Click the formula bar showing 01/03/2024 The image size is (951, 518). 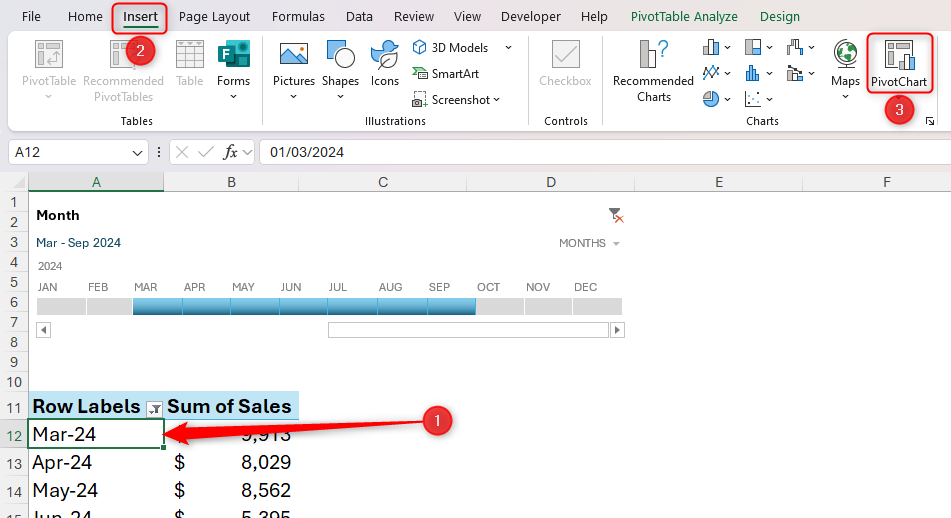tap(600, 152)
